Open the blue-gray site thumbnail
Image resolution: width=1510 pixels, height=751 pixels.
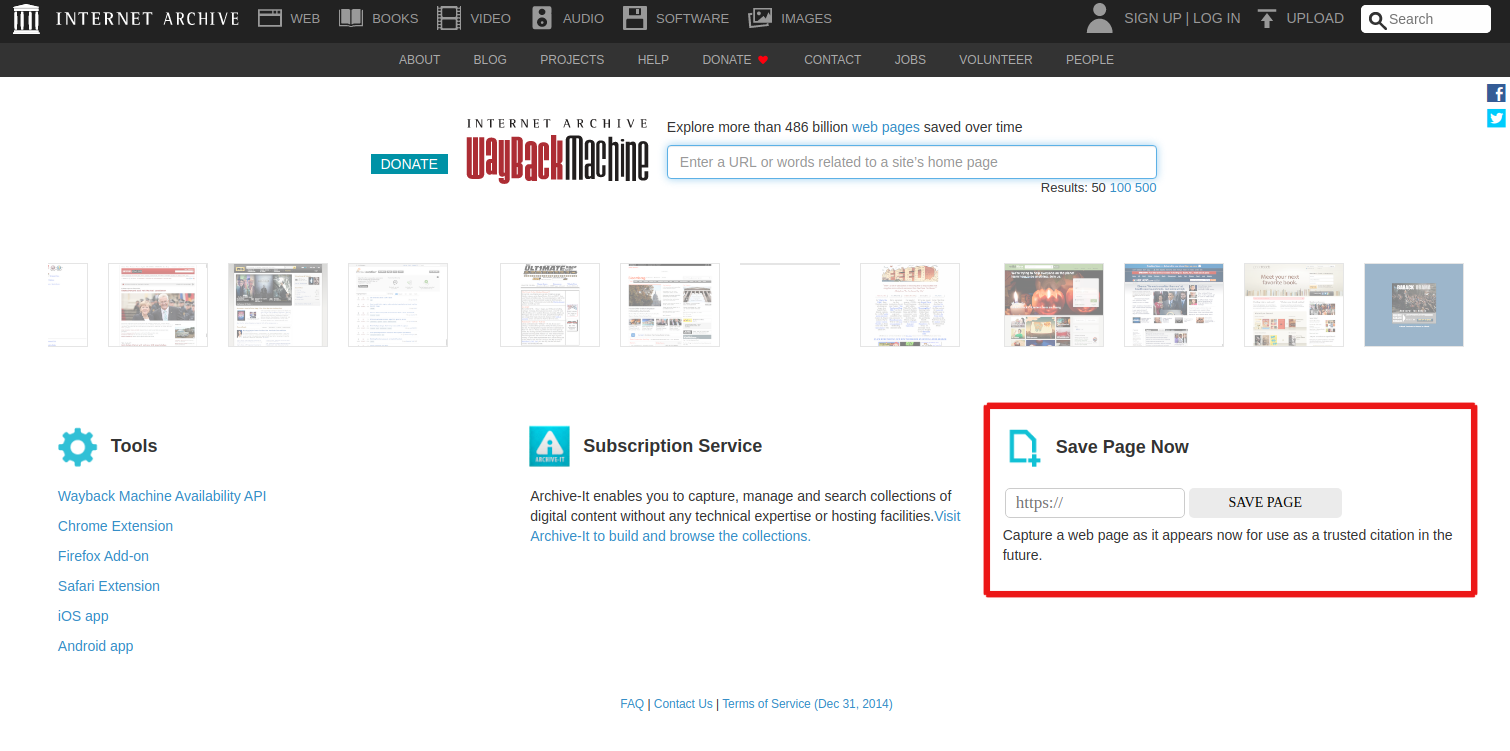tap(1414, 305)
